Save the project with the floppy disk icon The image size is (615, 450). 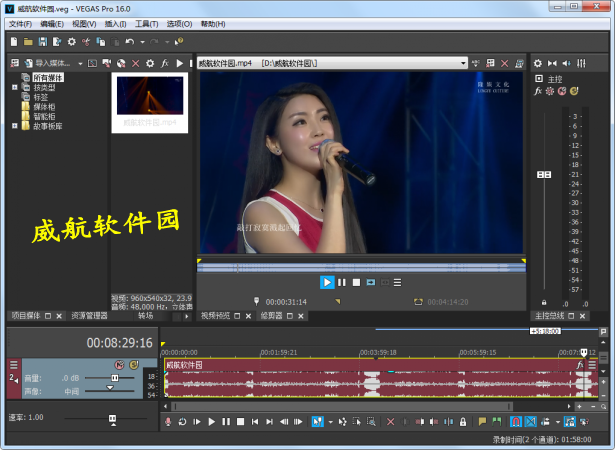[x=42, y=42]
